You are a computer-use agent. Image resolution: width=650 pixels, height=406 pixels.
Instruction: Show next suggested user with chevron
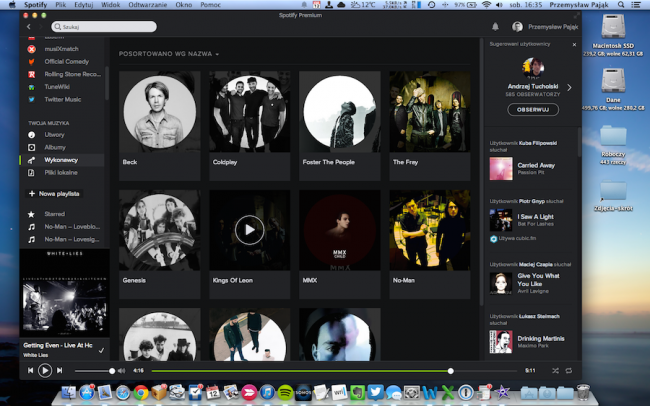point(569,88)
